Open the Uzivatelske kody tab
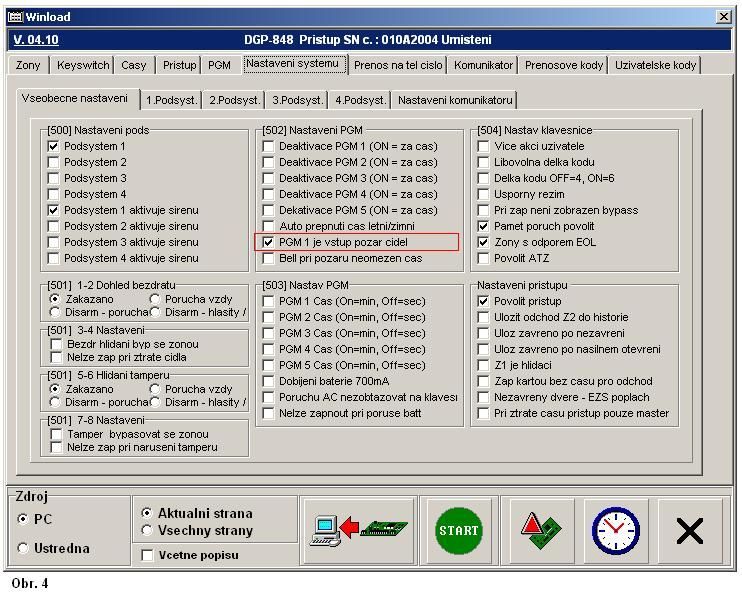This screenshot has width=742, height=599. [656, 65]
